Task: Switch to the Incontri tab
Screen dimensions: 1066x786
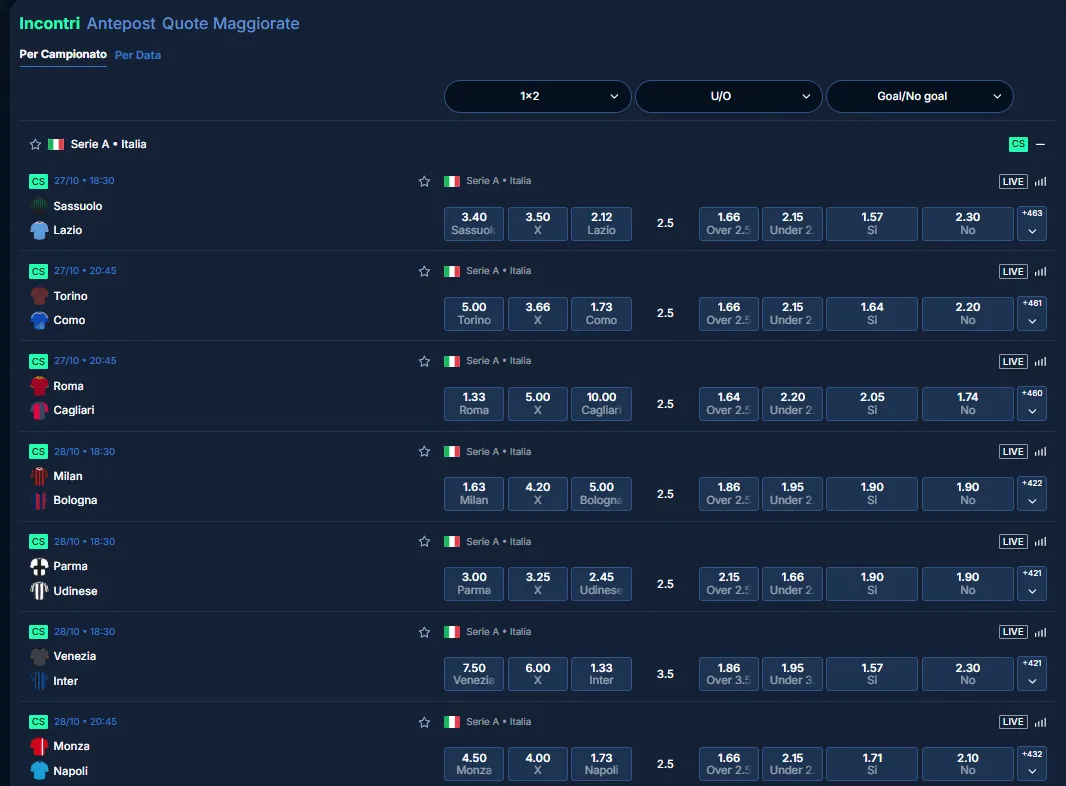Action: click(x=50, y=23)
